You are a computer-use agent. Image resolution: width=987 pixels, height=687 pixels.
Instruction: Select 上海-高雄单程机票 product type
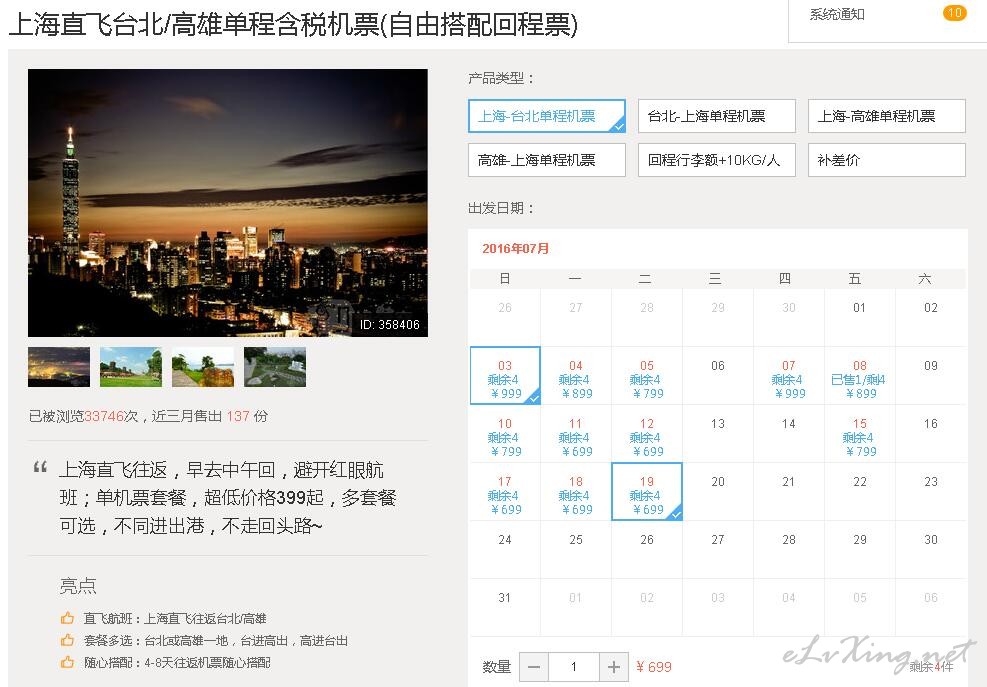887,116
